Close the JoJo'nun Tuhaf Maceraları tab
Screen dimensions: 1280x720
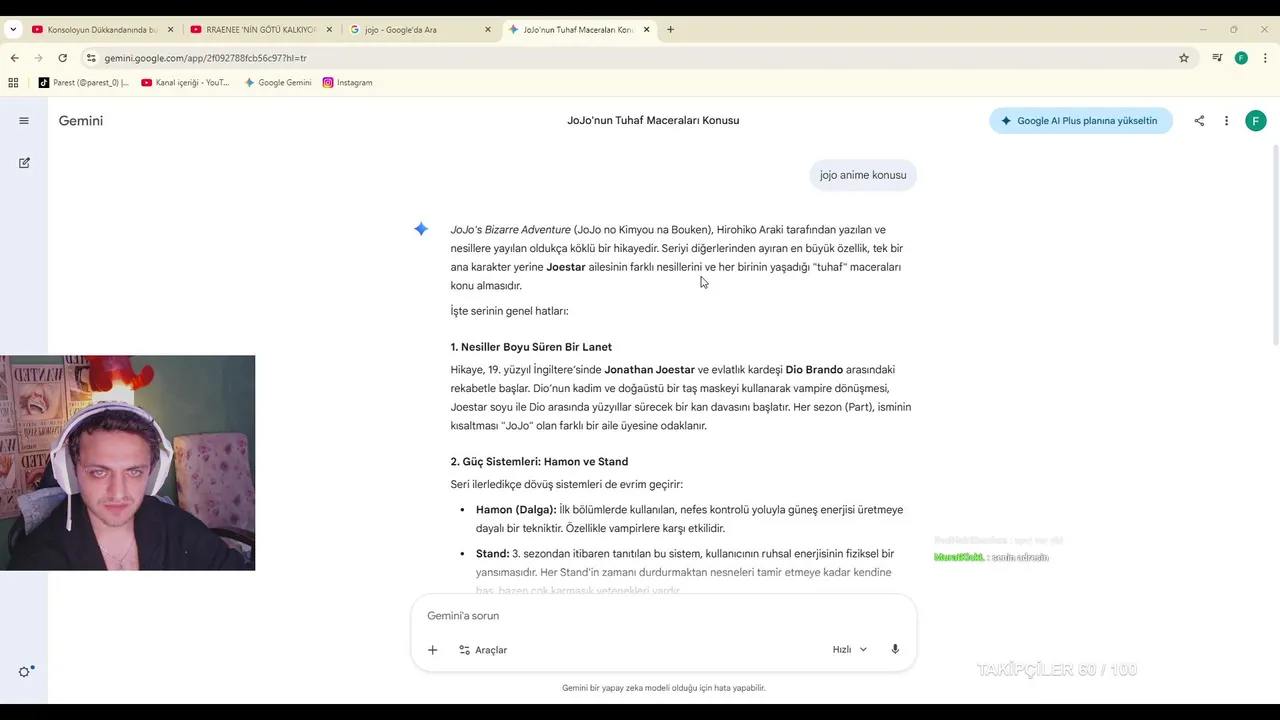coord(646,30)
